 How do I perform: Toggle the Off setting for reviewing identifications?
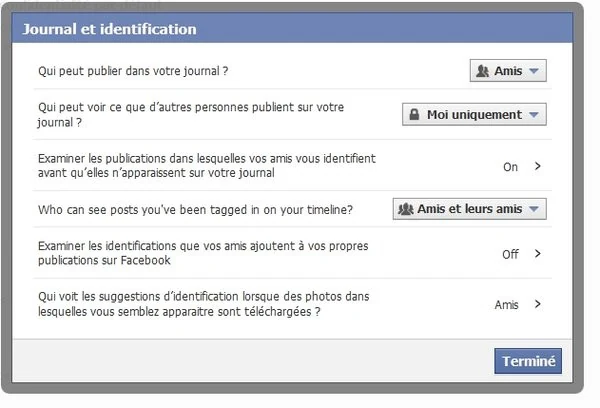click(510, 254)
